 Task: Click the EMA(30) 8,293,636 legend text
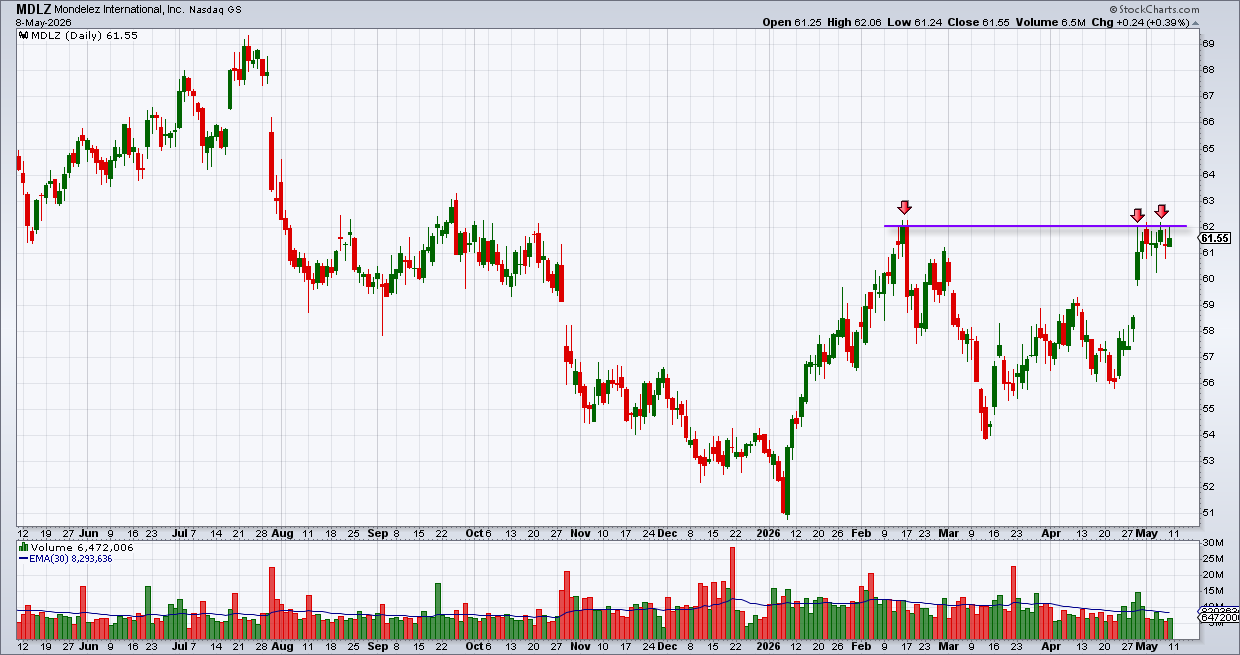coord(71,560)
